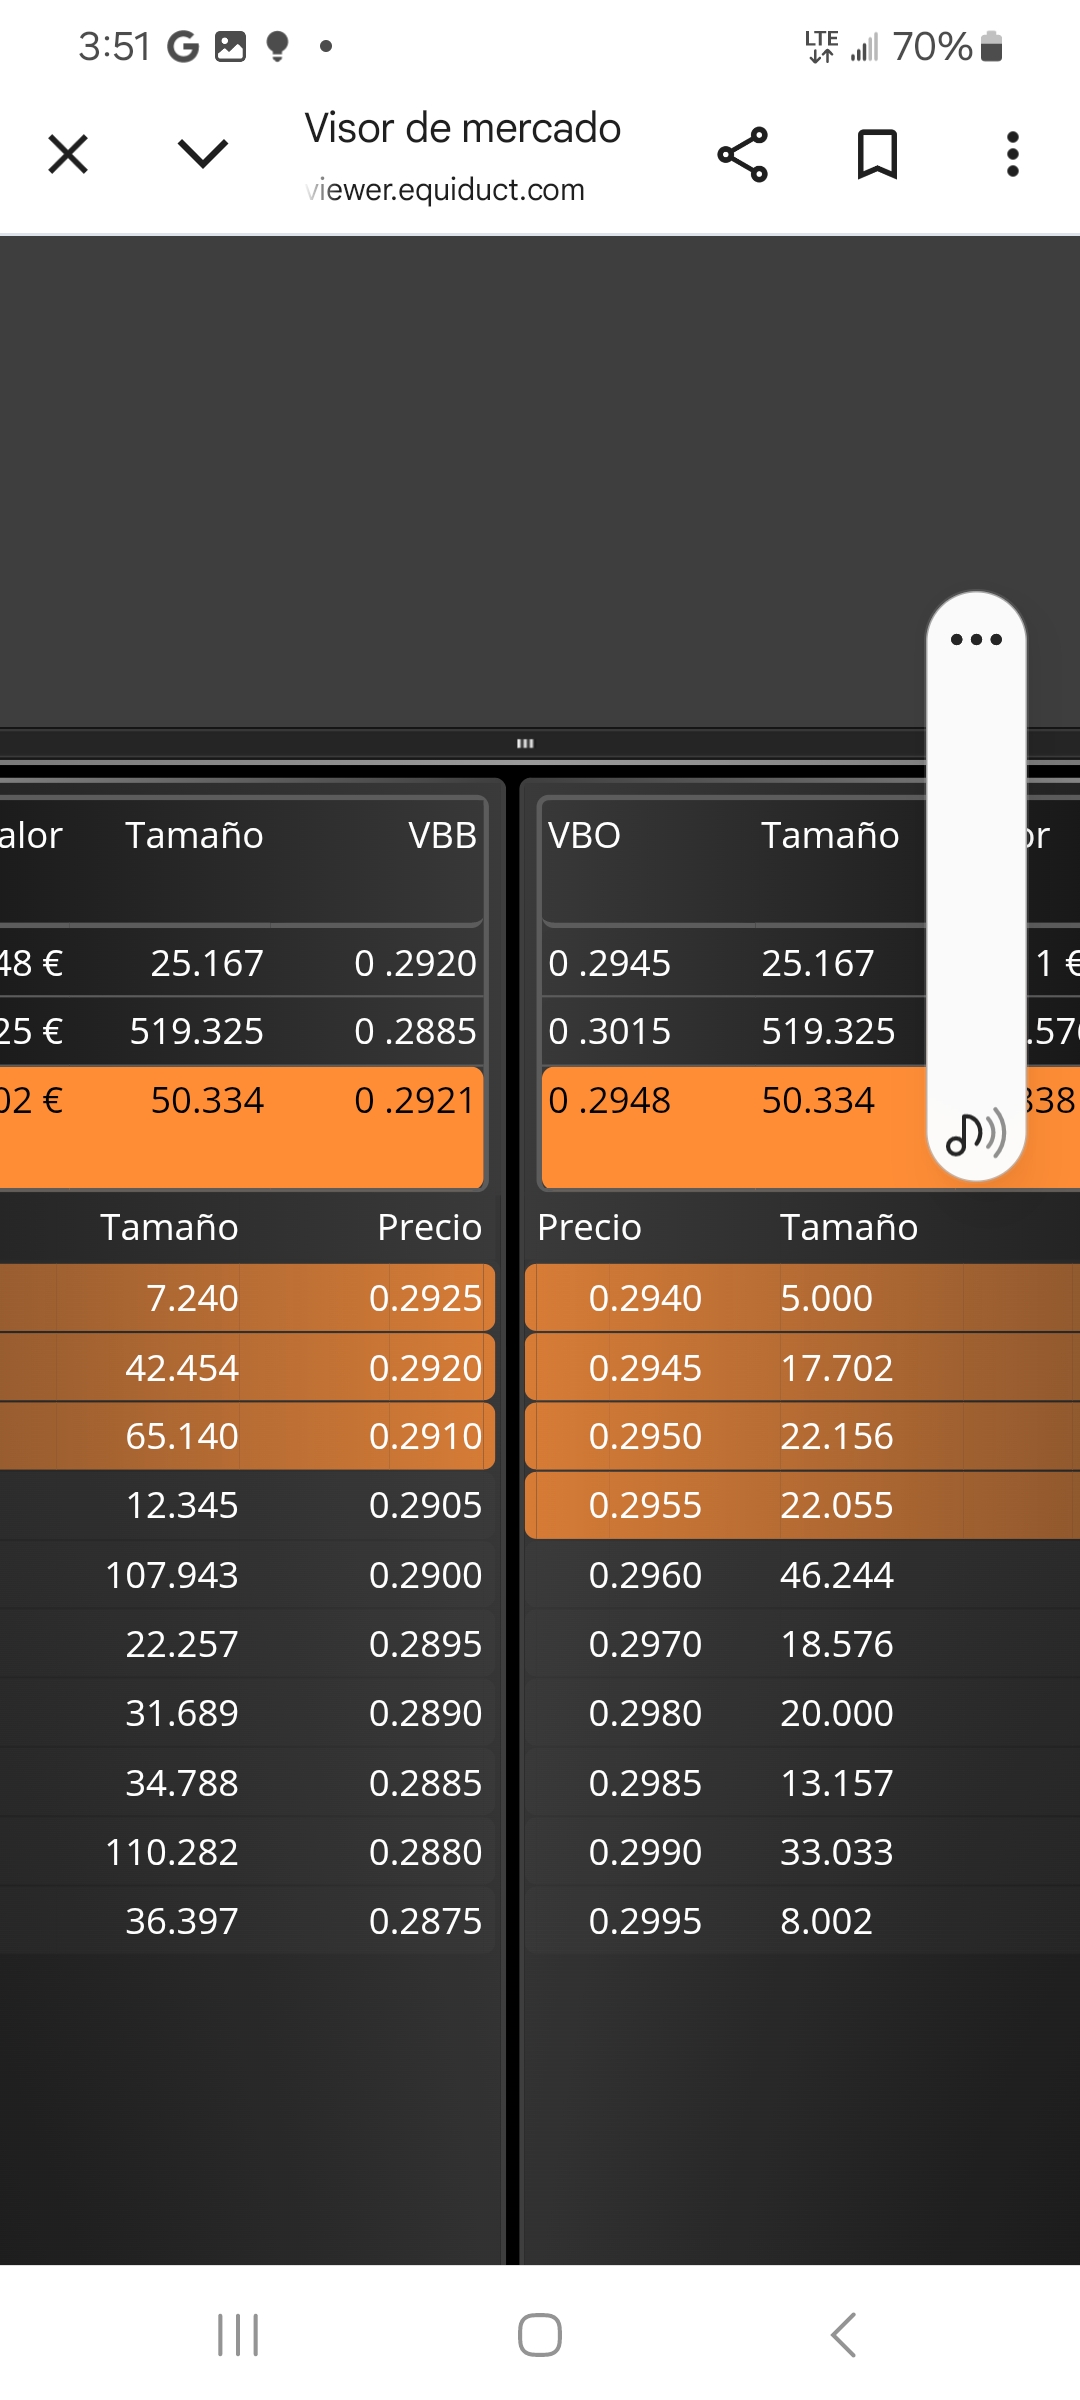Viewport: 1080px width, 2400px height.
Task: Select the VBB column header
Action: coord(442,836)
